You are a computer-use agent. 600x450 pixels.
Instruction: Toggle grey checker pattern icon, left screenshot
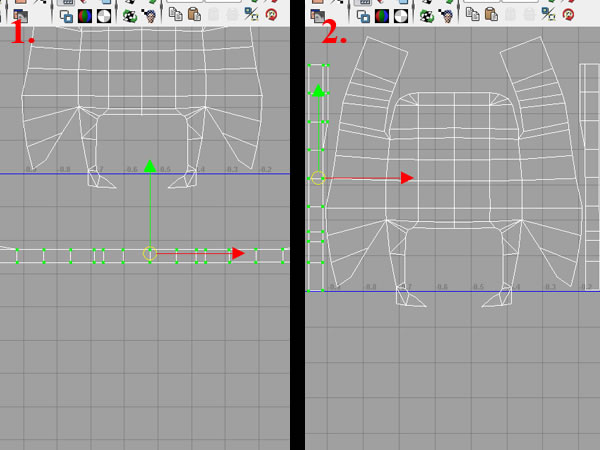[x=104, y=16]
